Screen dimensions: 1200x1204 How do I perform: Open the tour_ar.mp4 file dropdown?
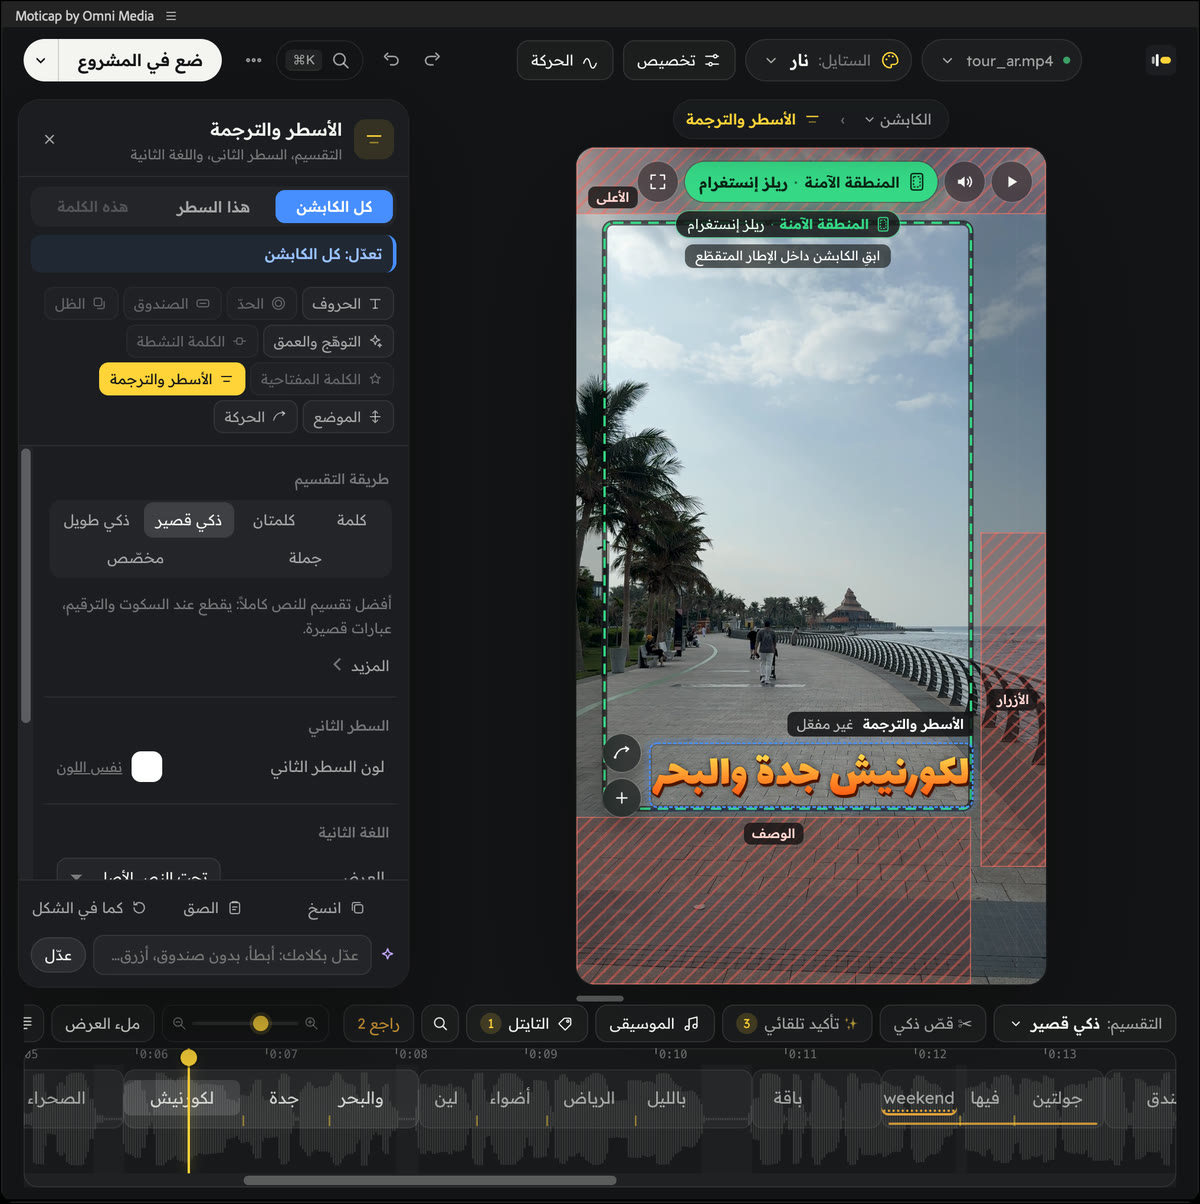tap(1001, 60)
